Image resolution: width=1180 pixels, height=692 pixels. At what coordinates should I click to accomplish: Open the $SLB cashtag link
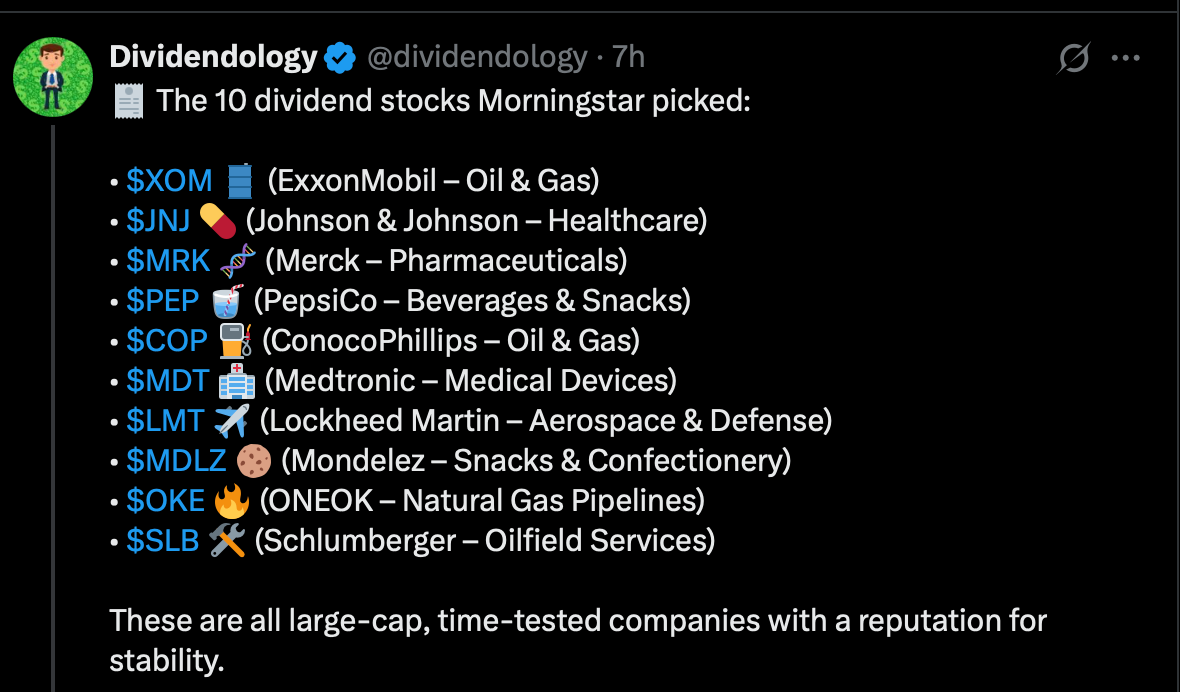coord(163,540)
